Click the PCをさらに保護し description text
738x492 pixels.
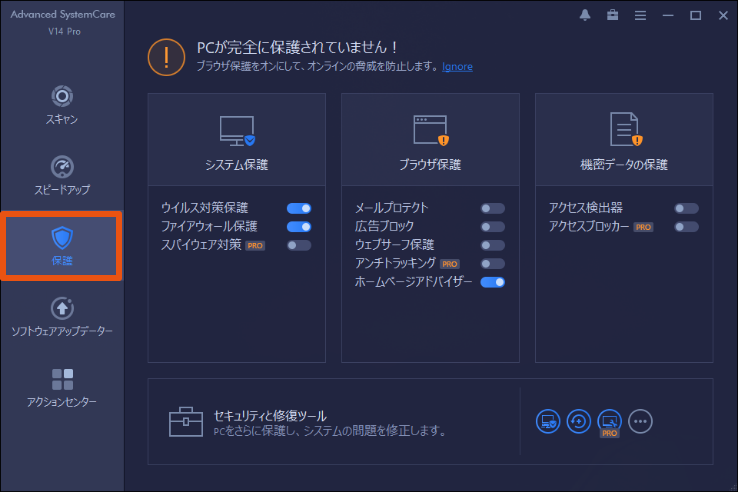(330, 431)
